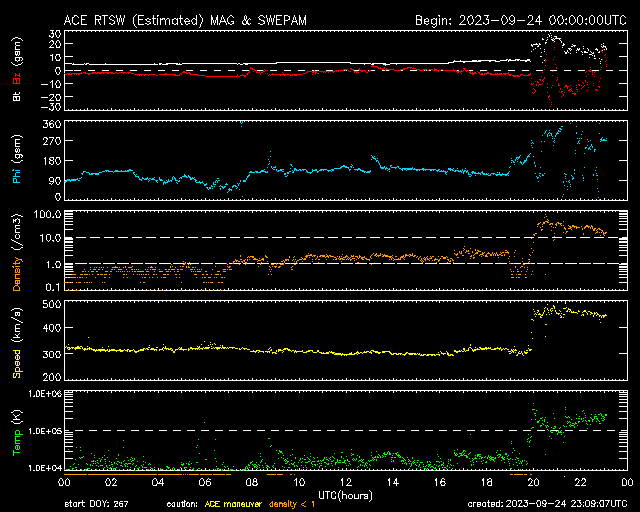Click the '270' tick label on Phi panel
640x512 pixels.
pos(52,141)
